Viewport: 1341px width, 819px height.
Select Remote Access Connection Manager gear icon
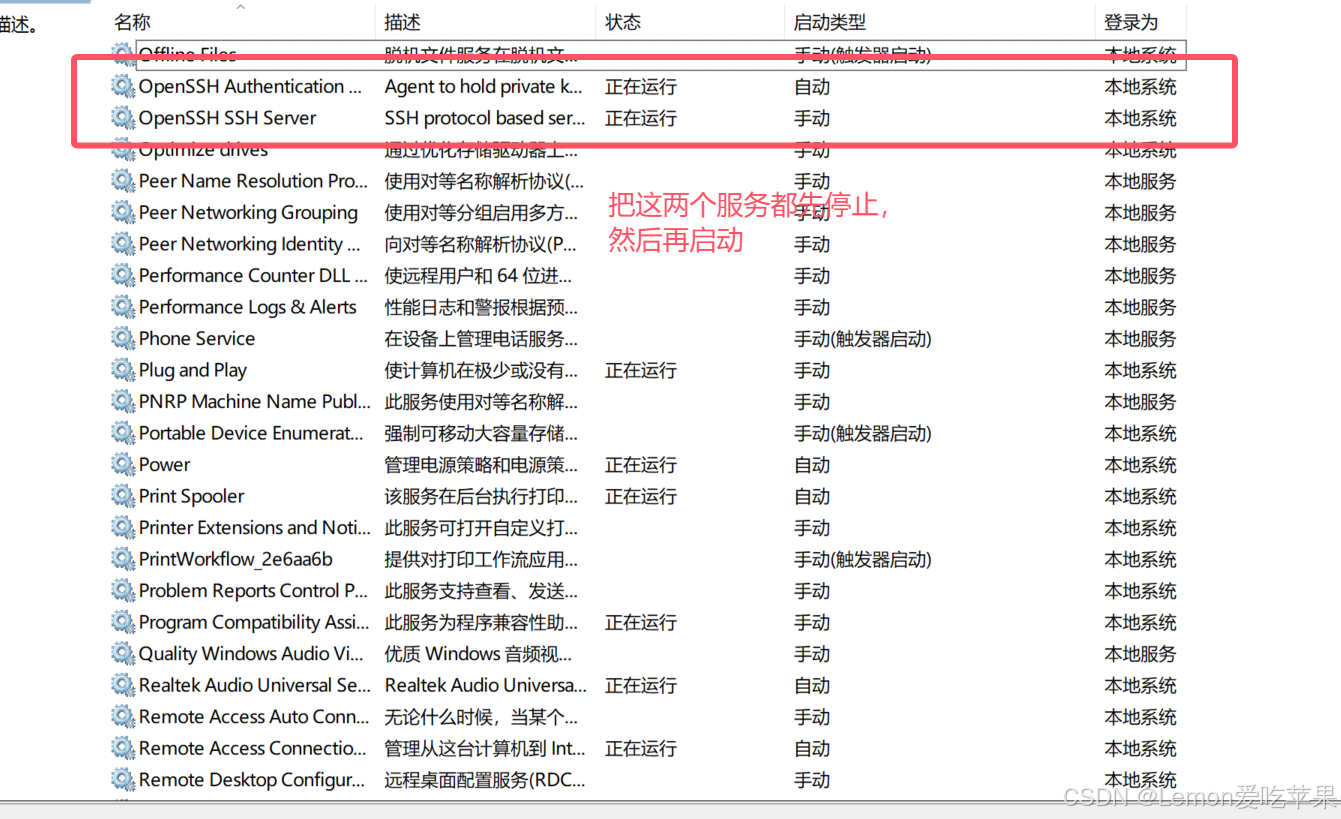pos(123,748)
